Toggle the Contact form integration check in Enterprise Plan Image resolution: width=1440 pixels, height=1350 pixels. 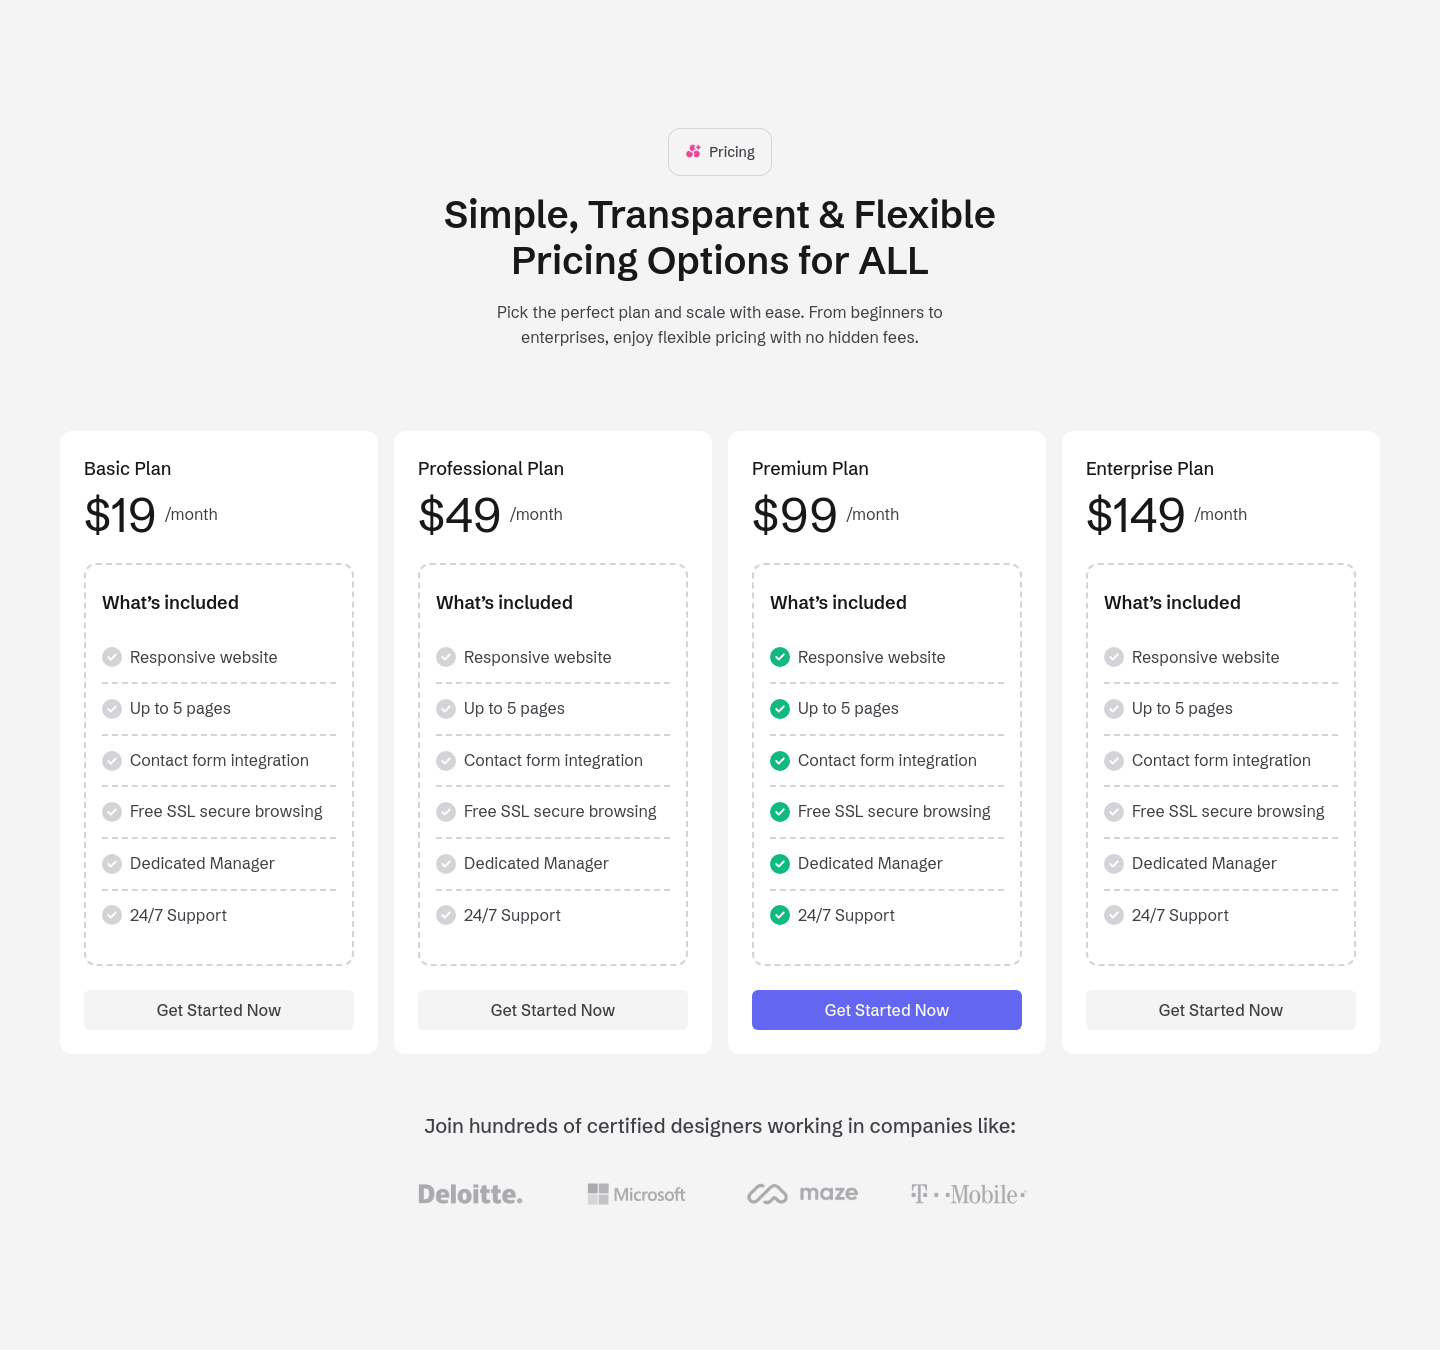tap(1113, 761)
